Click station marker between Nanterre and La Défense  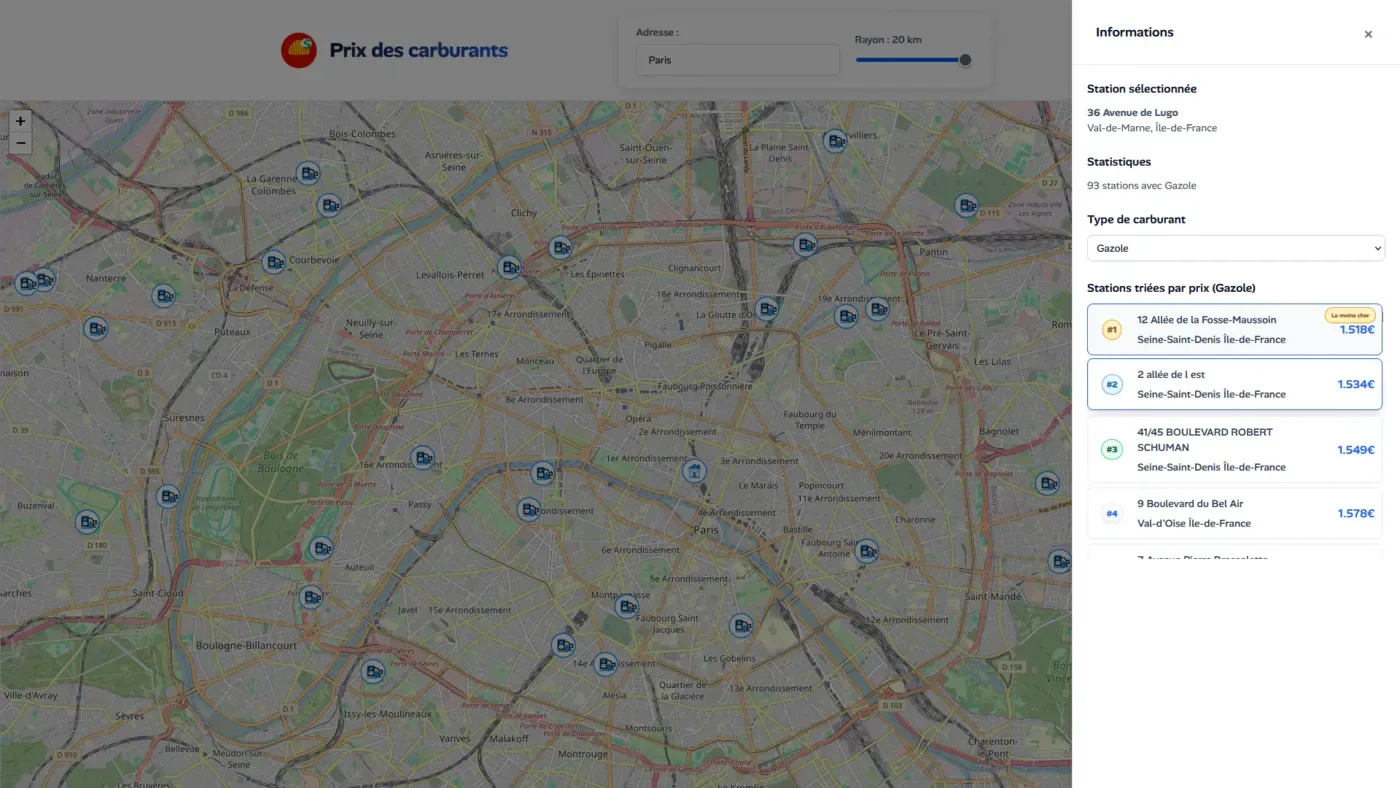point(163,295)
